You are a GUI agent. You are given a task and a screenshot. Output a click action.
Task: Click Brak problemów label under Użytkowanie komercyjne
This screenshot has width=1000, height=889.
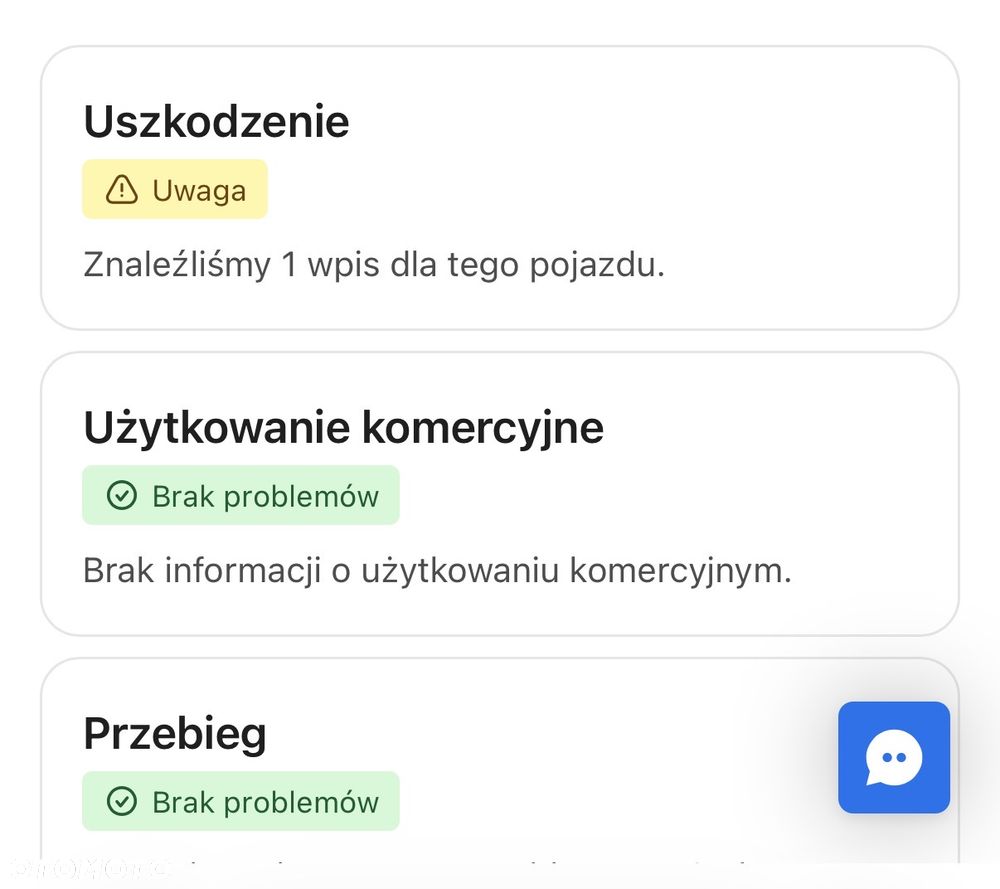[x=265, y=496]
